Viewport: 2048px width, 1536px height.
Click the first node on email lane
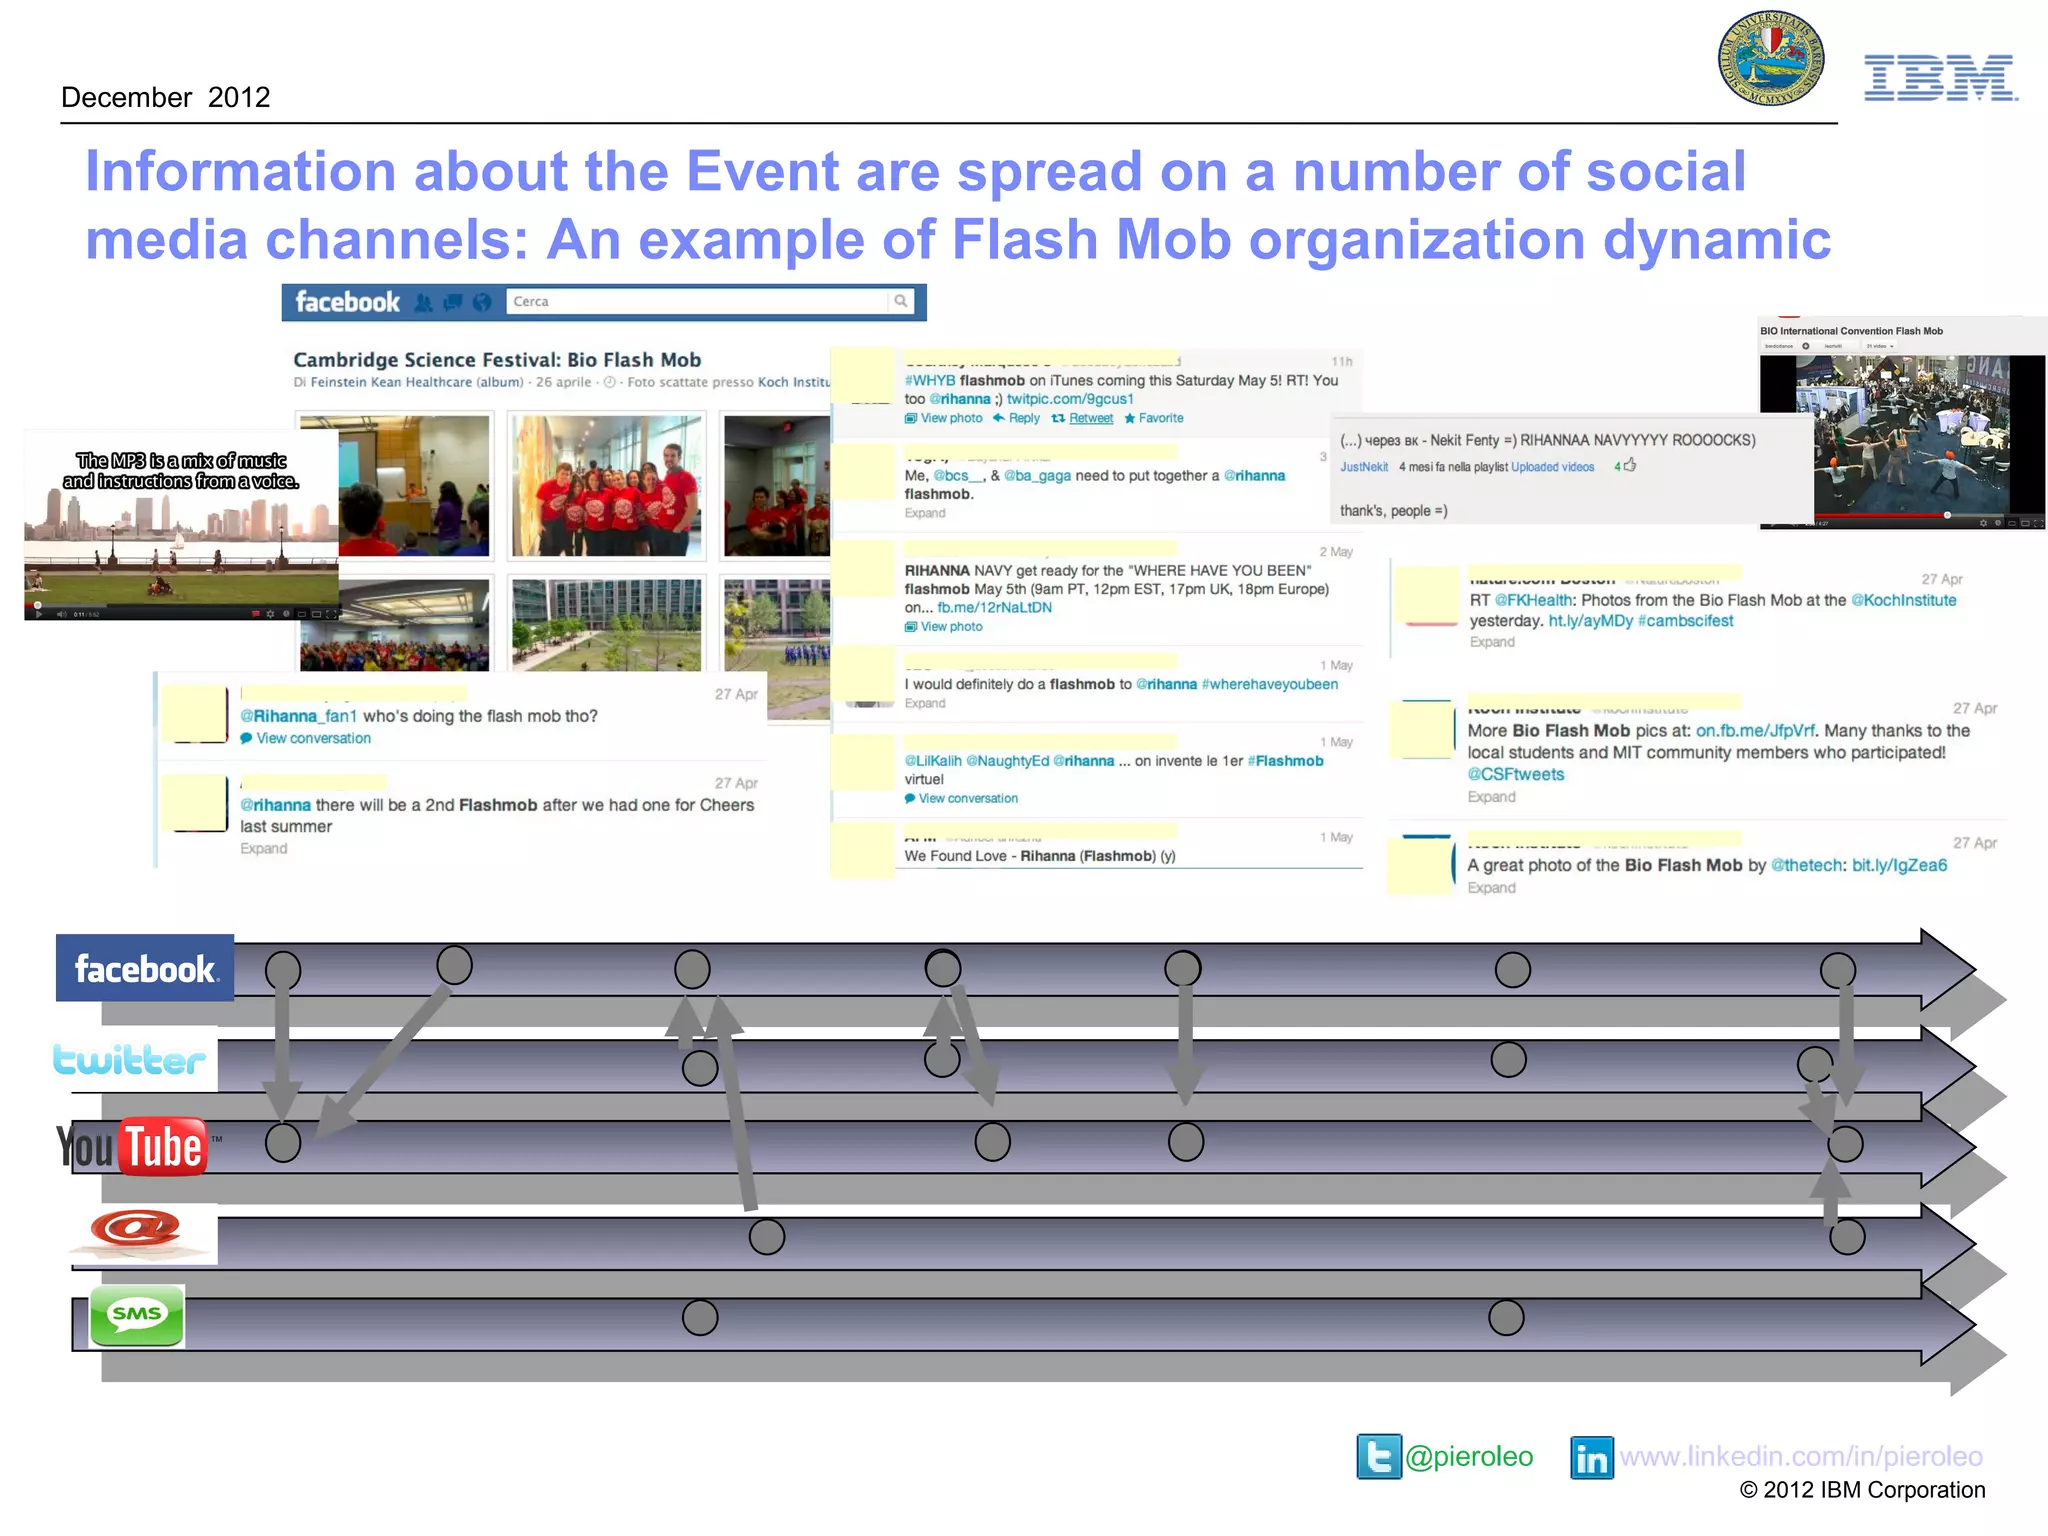tap(767, 1237)
